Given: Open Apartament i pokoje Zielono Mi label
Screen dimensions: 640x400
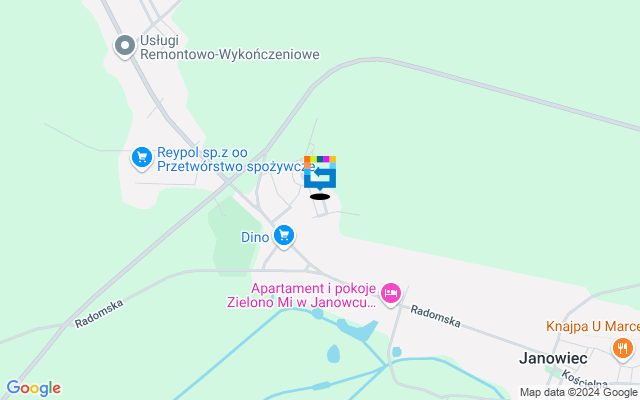Looking at the screenshot, I should point(302,295).
